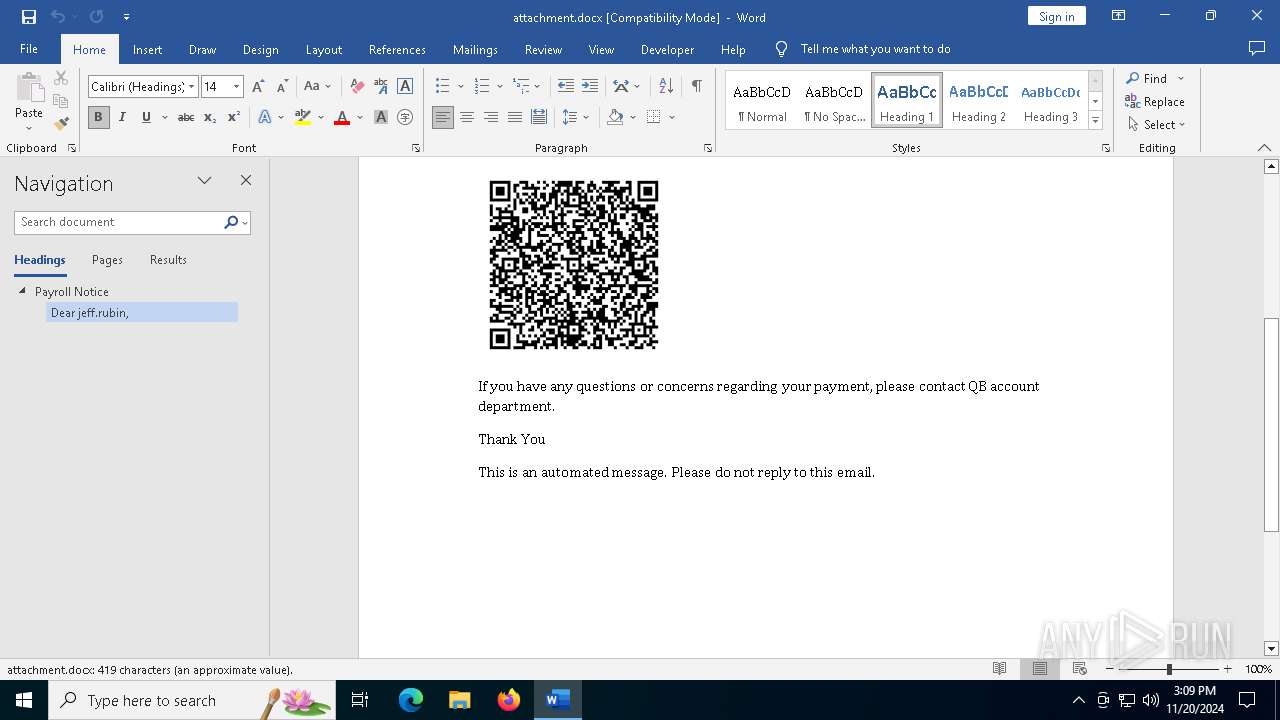Image resolution: width=1280 pixels, height=720 pixels.
Task: Save document using the floppy disk icon
Action: point(29,17)
